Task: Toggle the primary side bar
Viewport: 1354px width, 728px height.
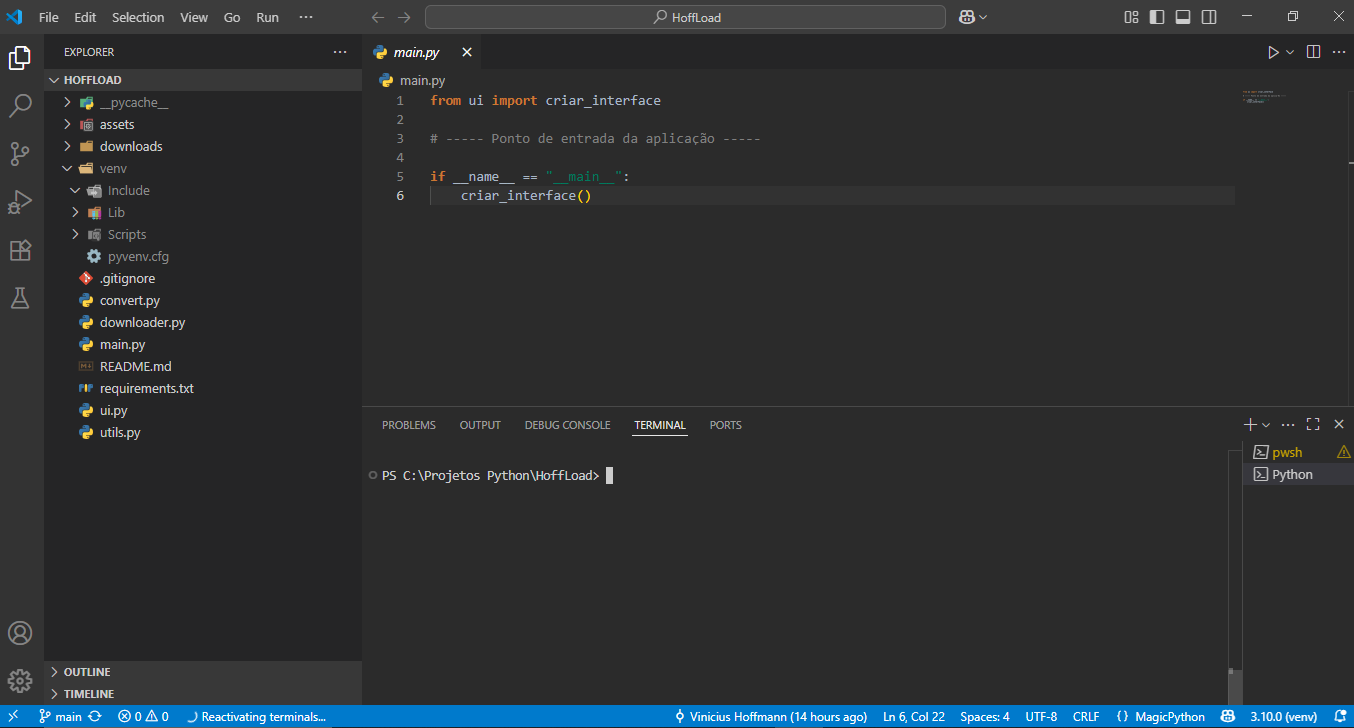Action: (x=1158, y=17)
